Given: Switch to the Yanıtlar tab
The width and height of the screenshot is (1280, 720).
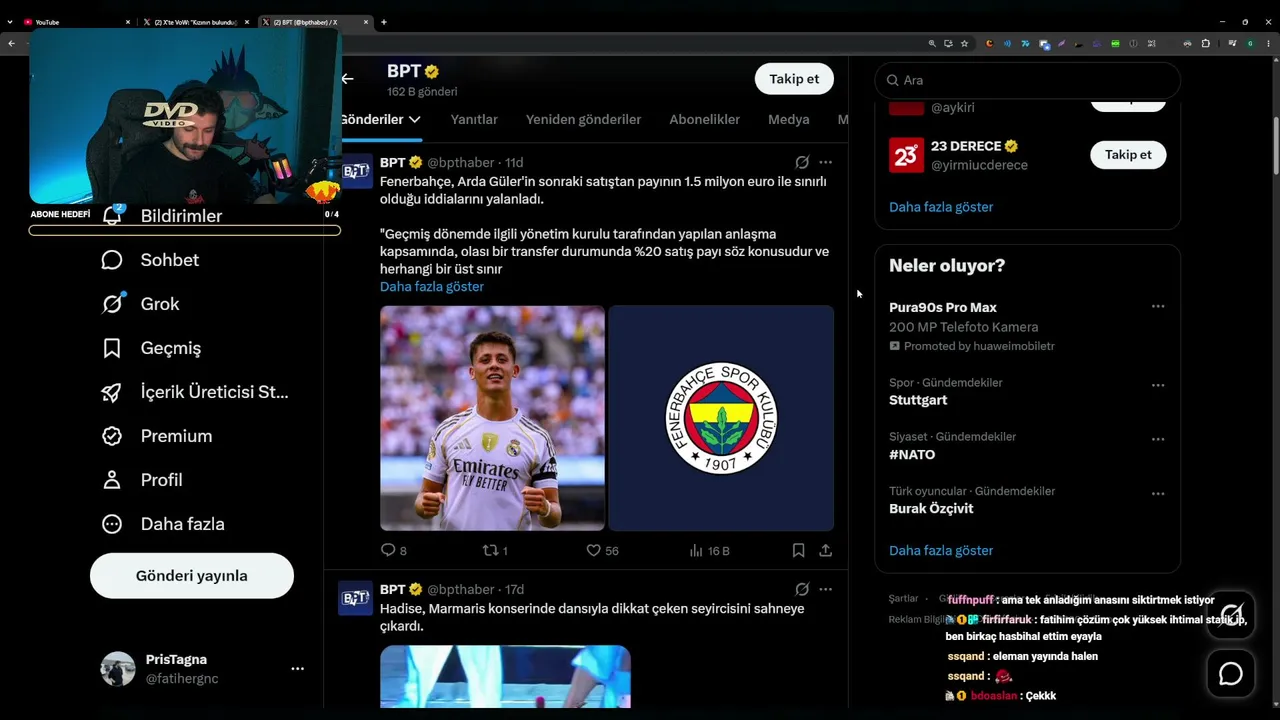Looking at the screenshot, I should (474, 119).
